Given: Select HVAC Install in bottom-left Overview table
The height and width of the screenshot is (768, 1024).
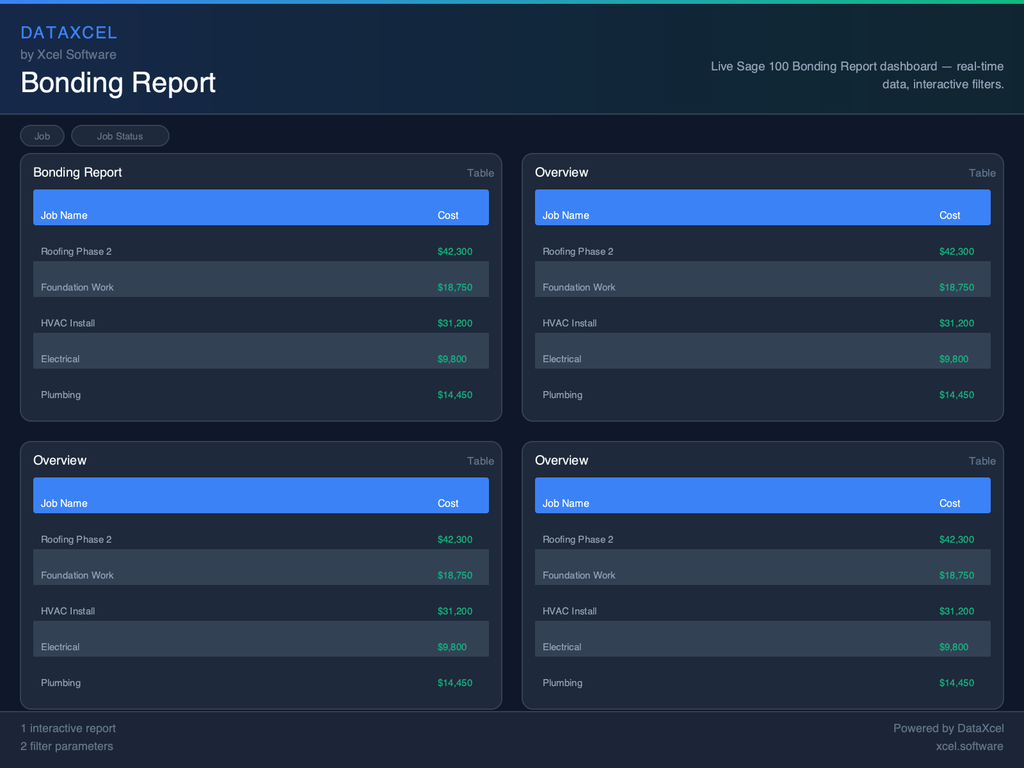Looking at the screenshot, I should click(x=68, y=611).
